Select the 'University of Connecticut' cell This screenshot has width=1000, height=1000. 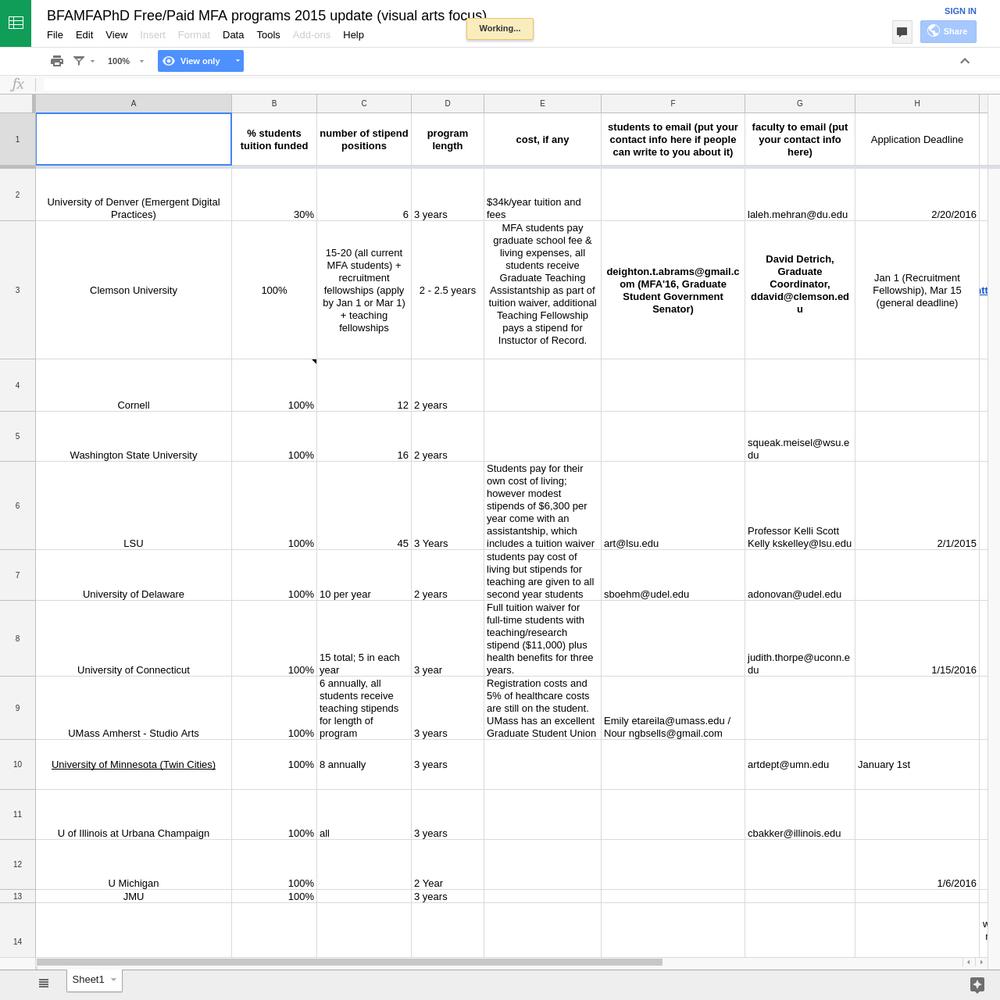[x=133, y=638]
